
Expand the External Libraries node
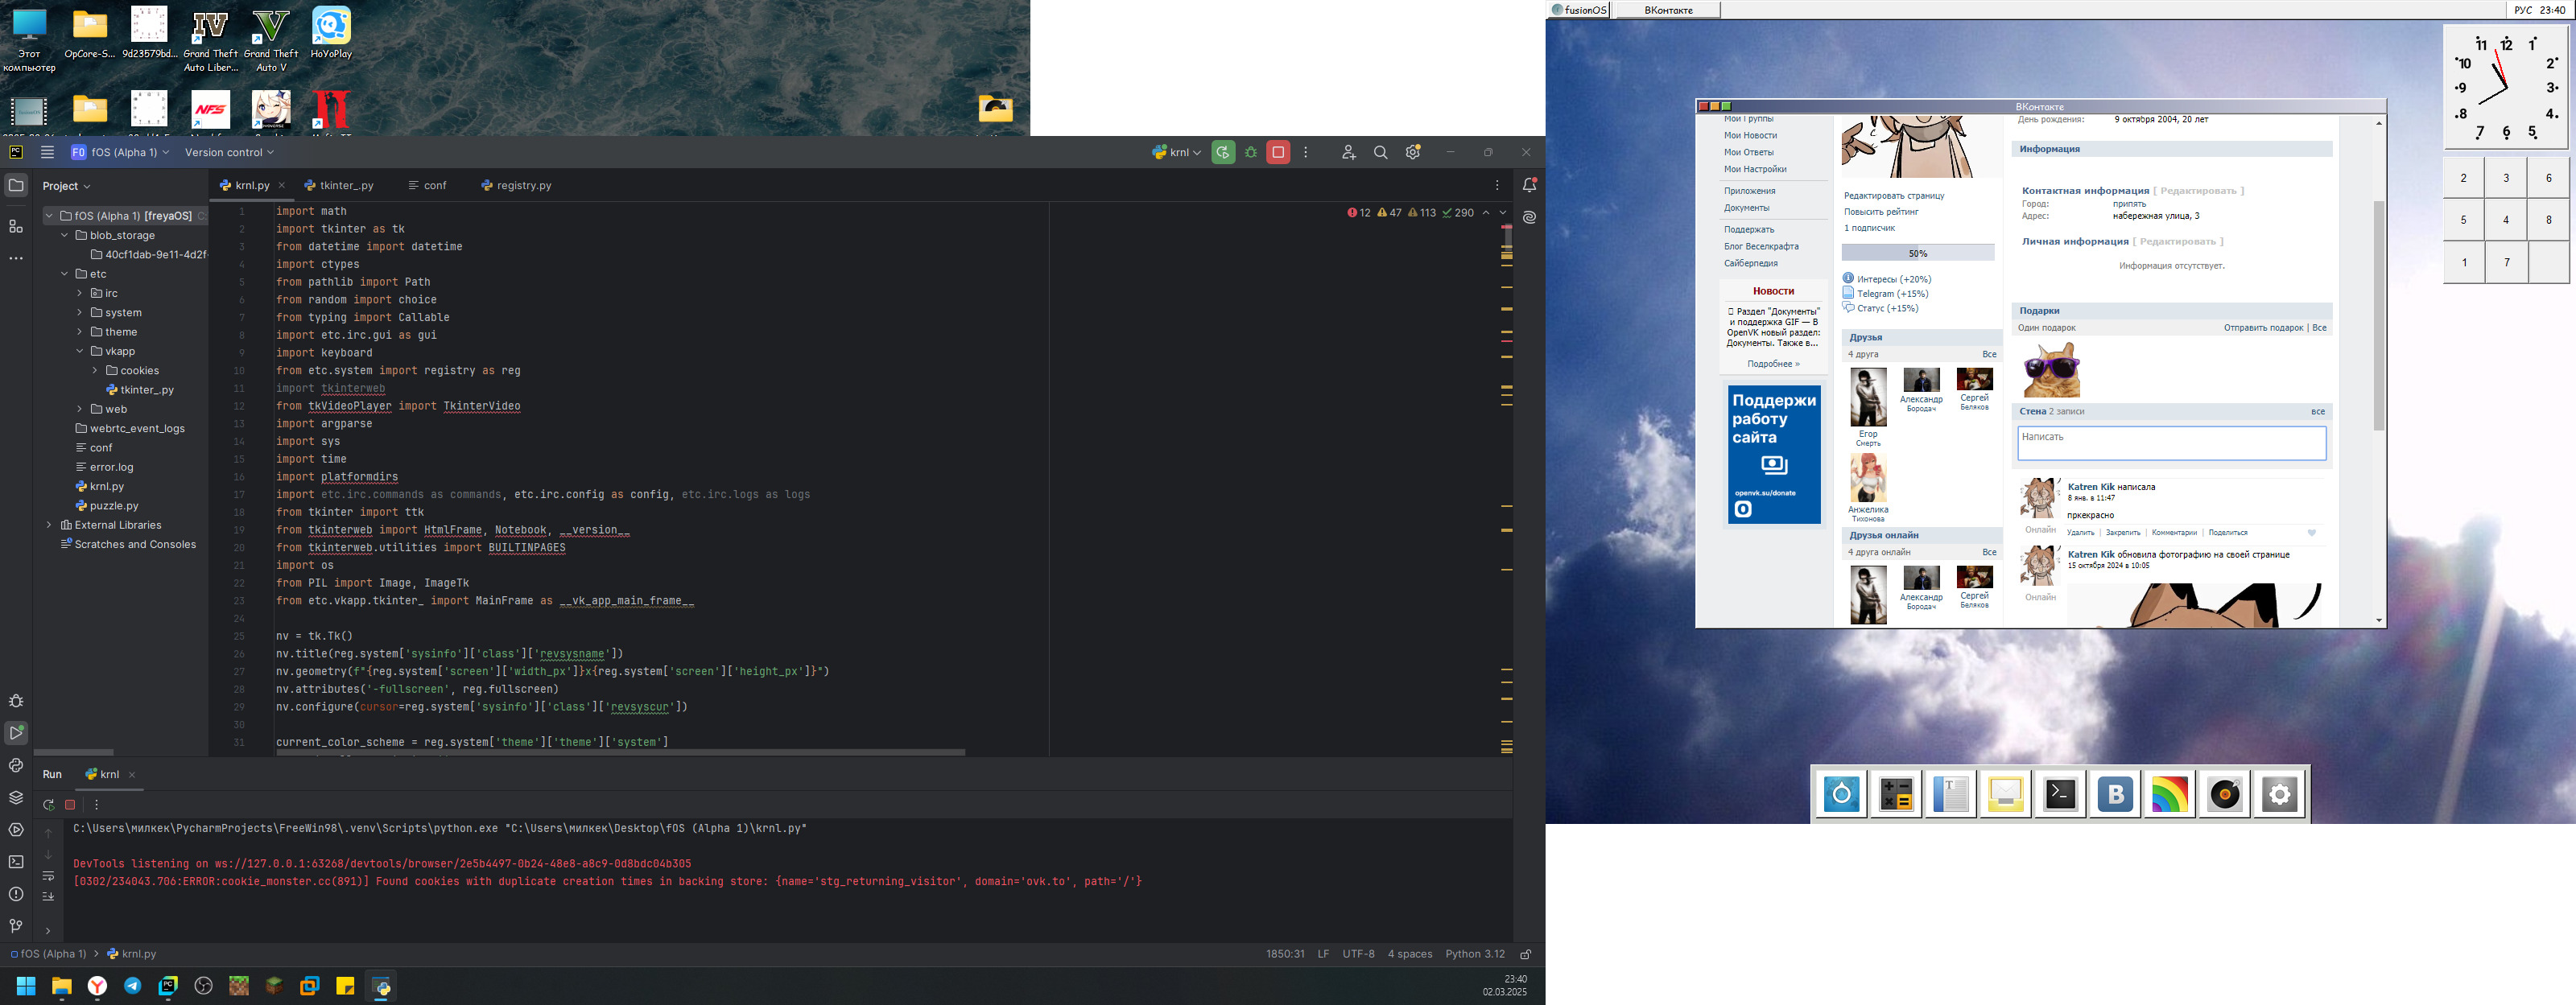pos(49,525)
